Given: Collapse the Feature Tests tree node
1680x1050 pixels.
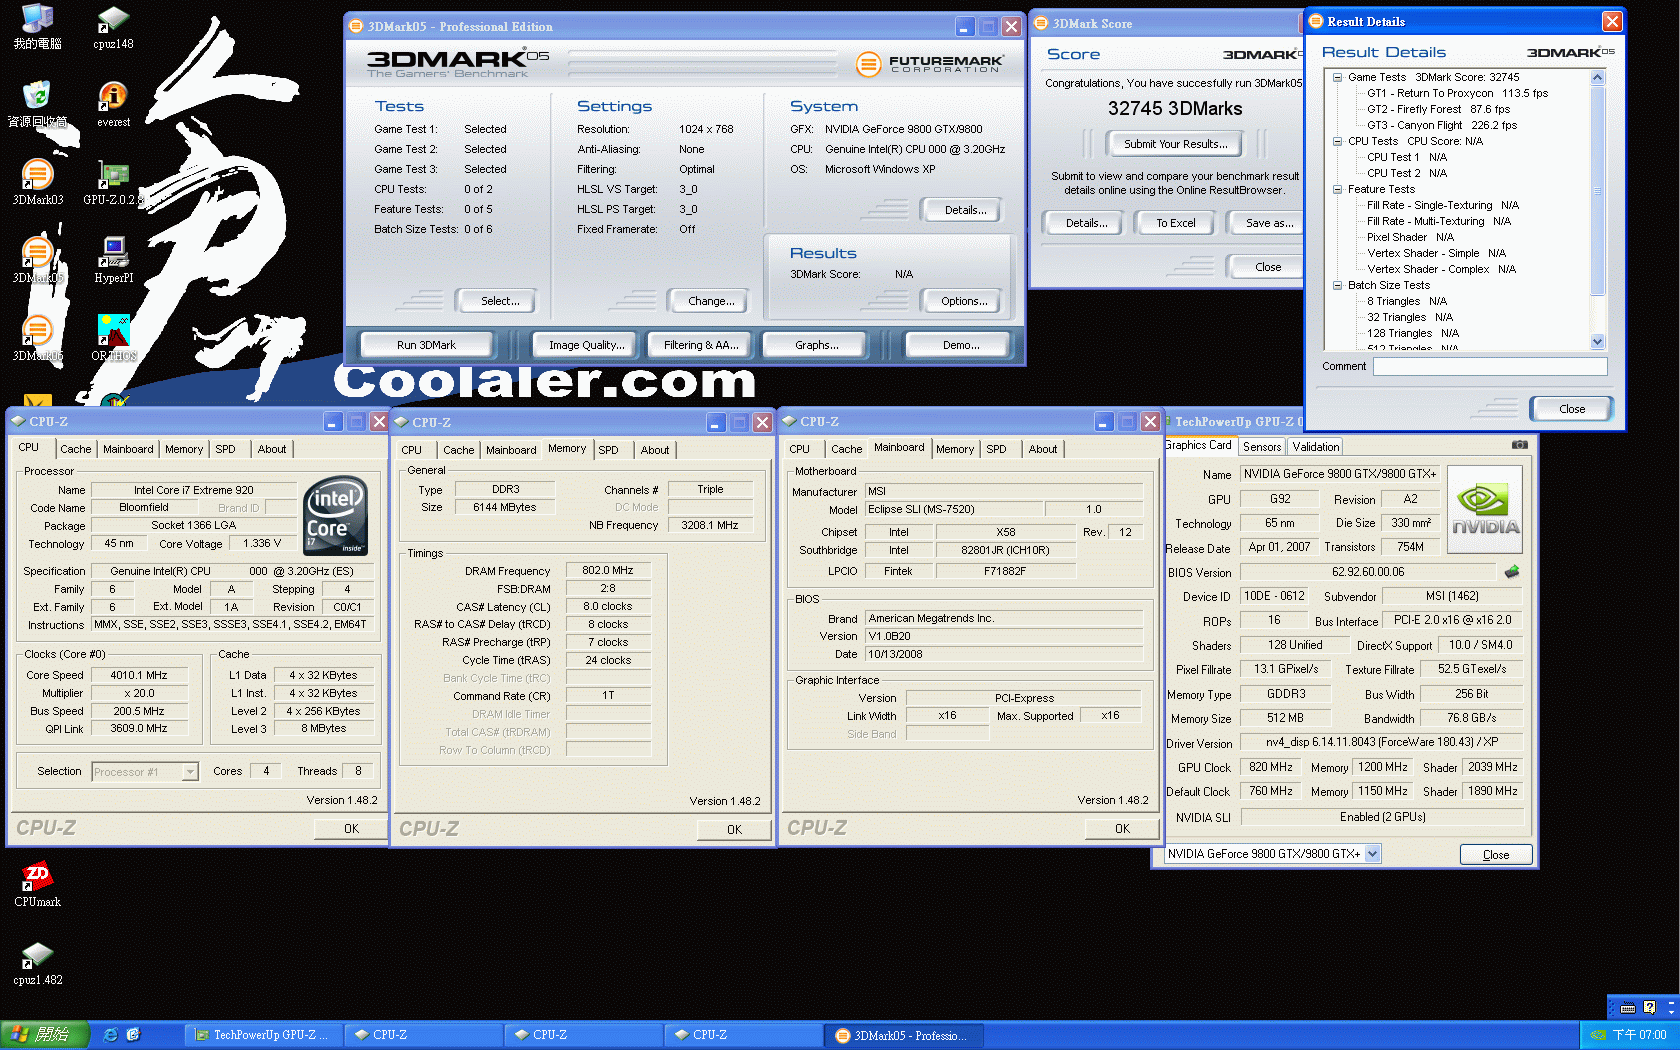Looking at the screenshot, I should (x=1337, y=189).
